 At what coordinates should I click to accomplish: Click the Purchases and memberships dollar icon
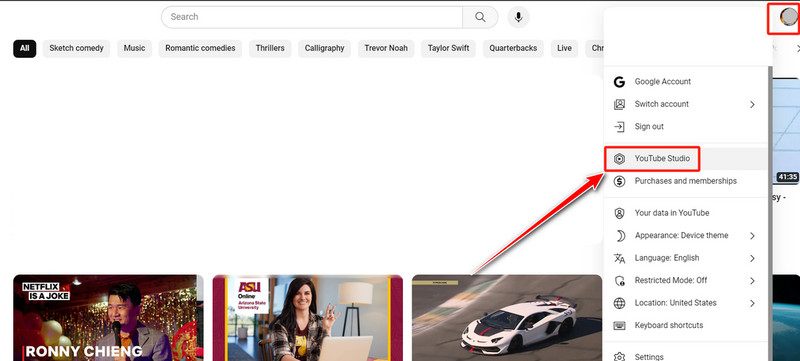coord(619,181)
